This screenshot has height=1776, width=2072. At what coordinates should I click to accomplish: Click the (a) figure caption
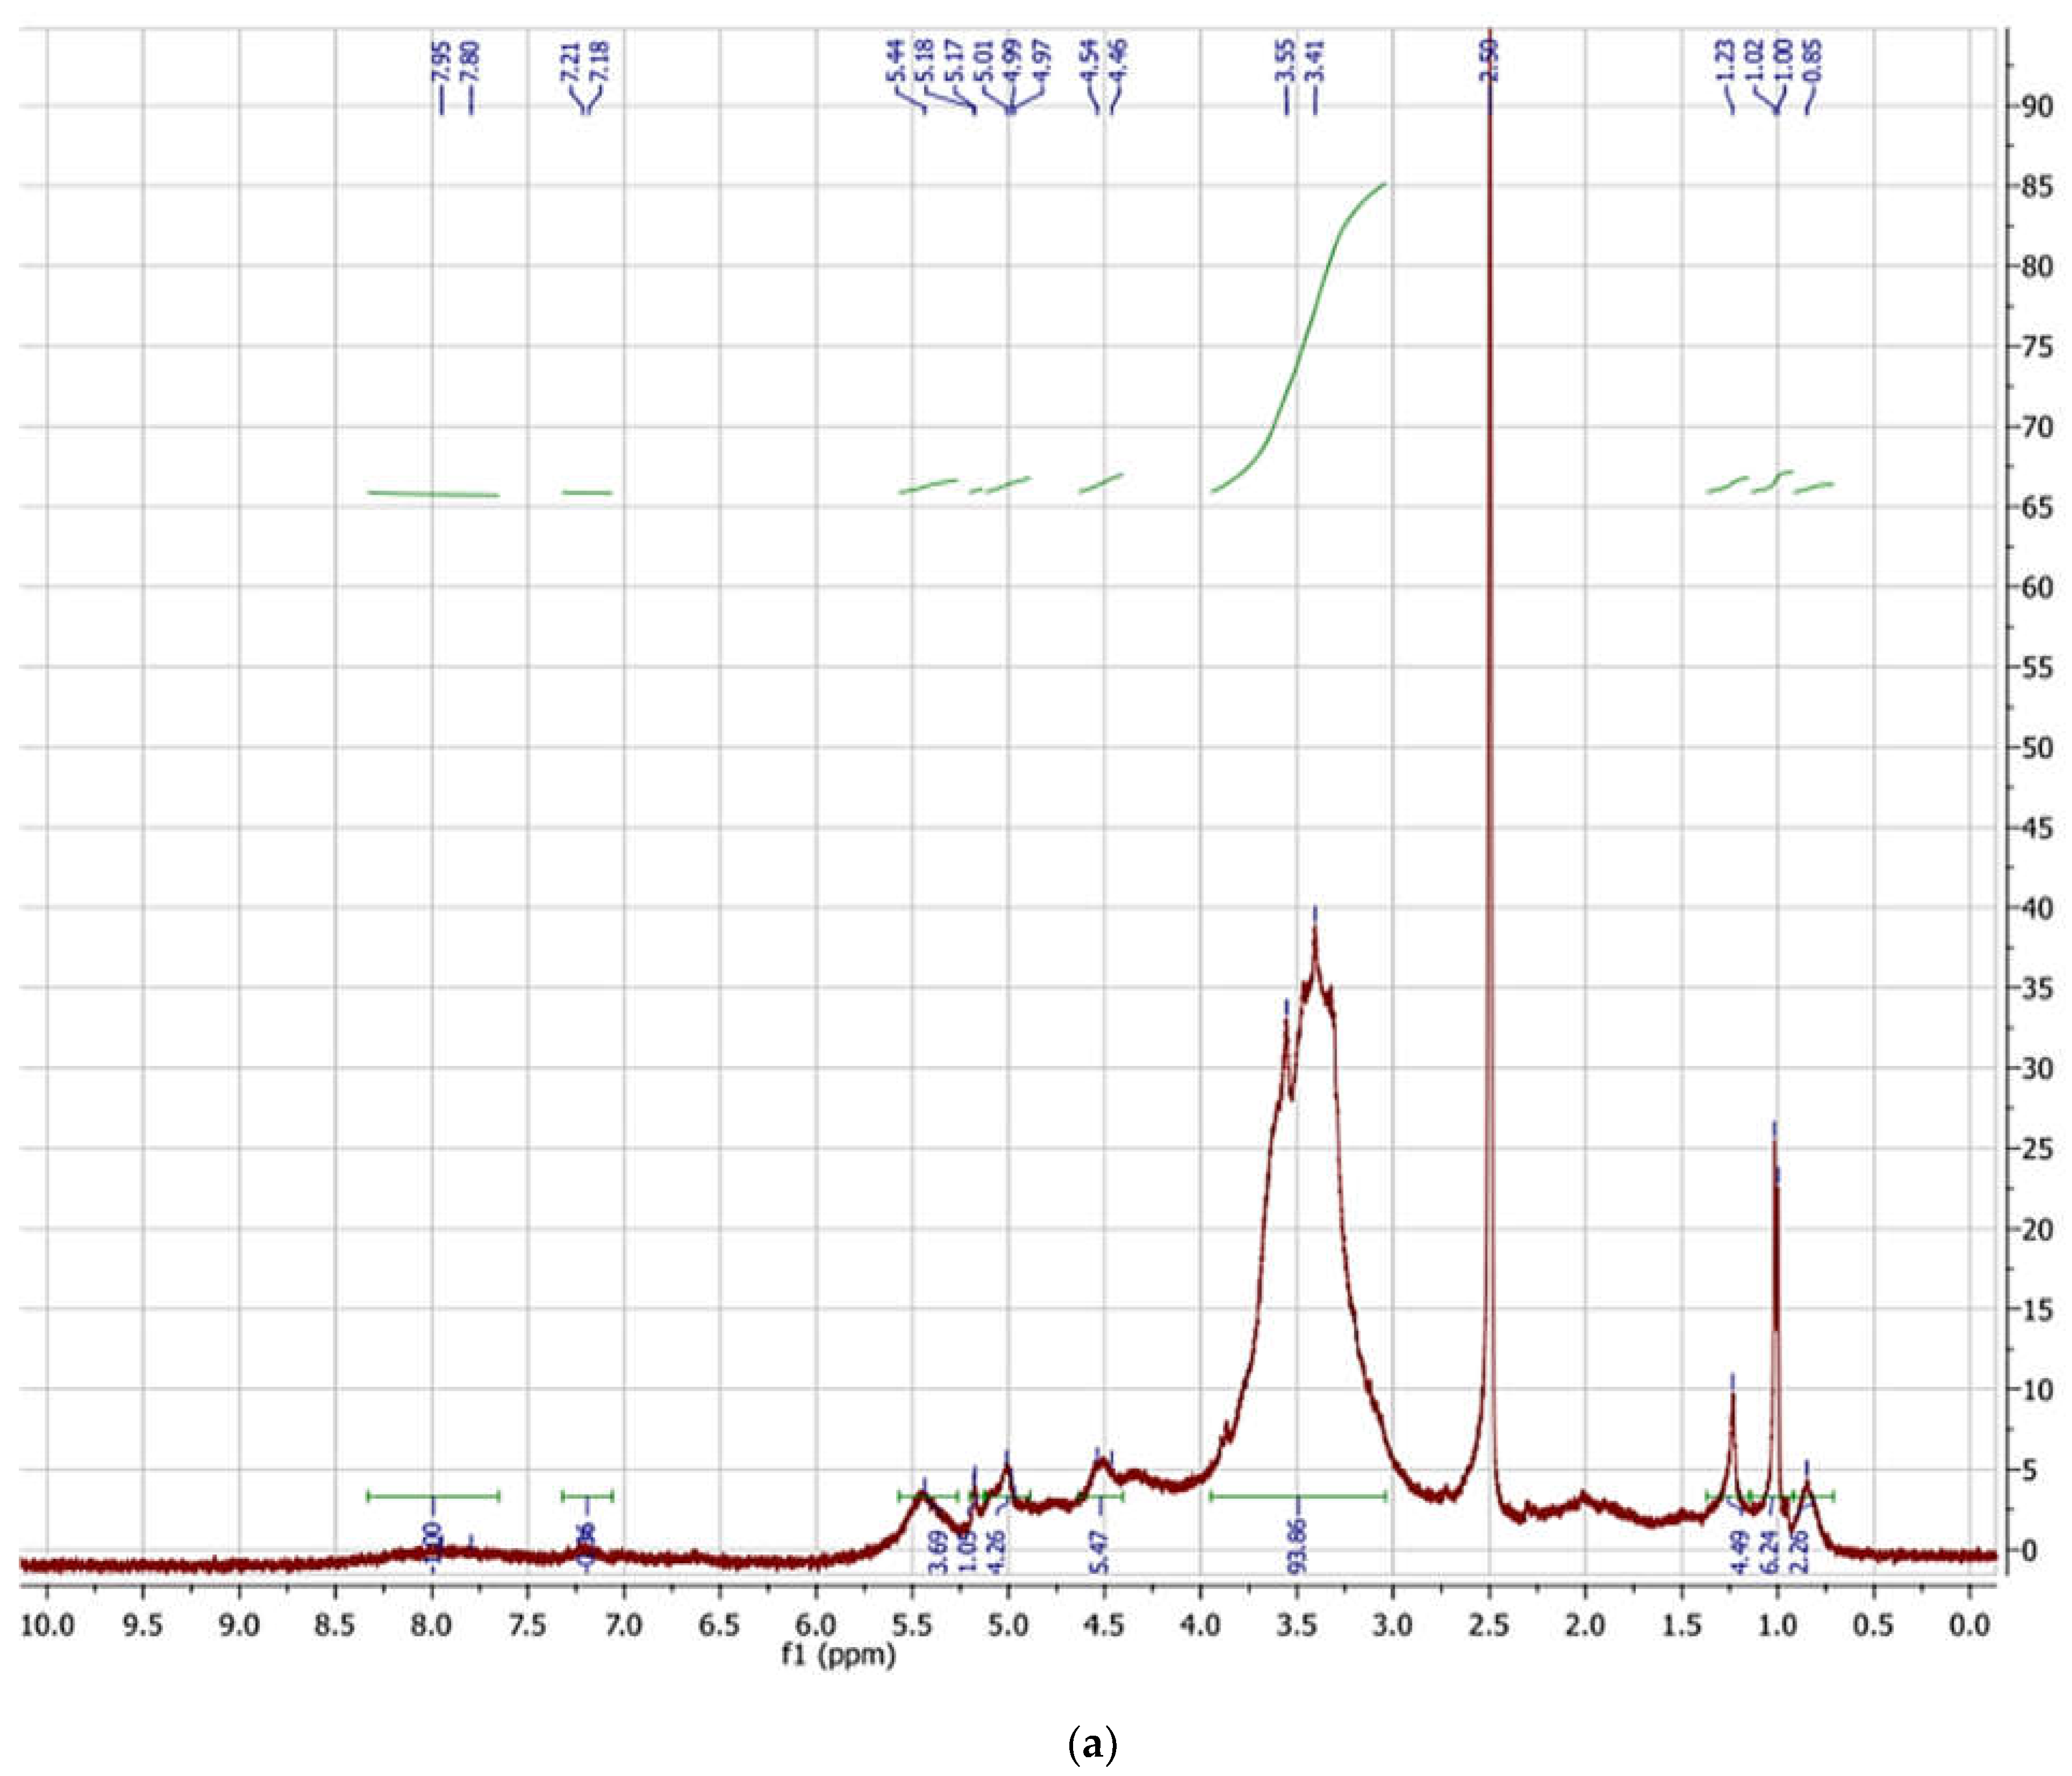(x=1092, y=1746)
